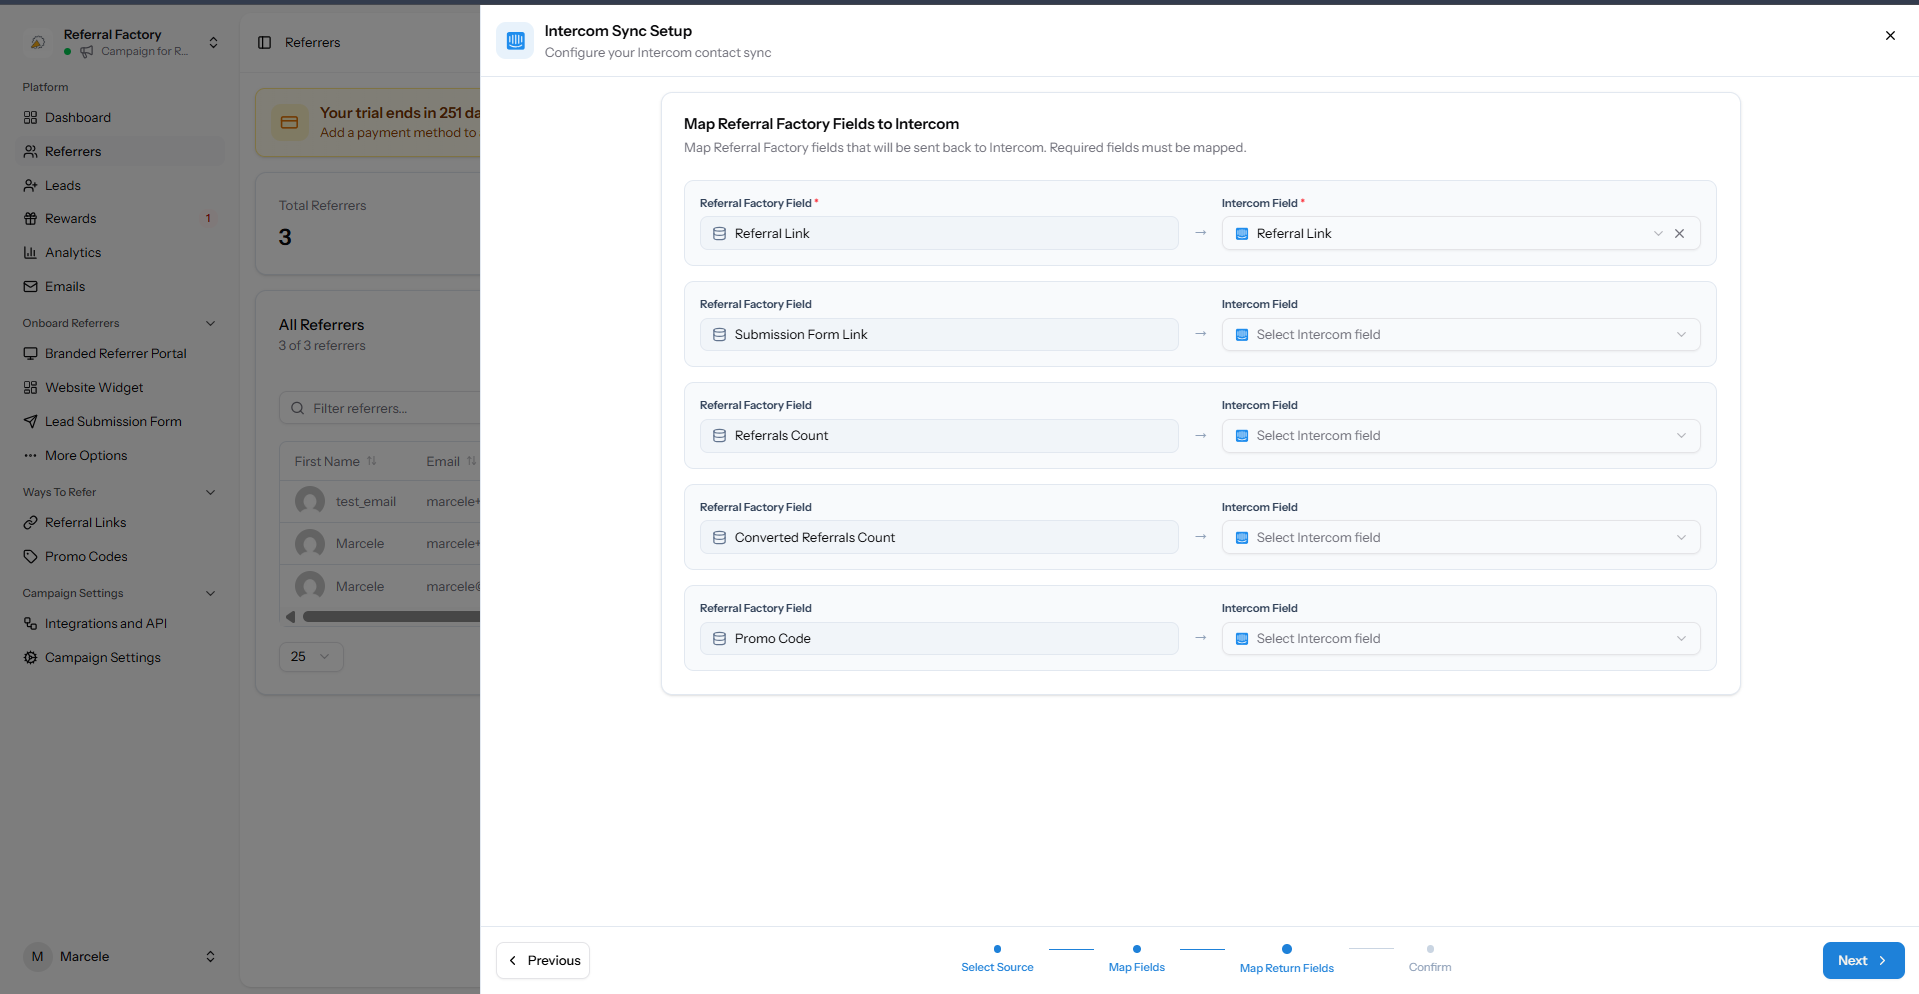This screenshot has width=1919, height=994.
Task: Click the horizontal scrollbar under referrers table
Action: 390,617
